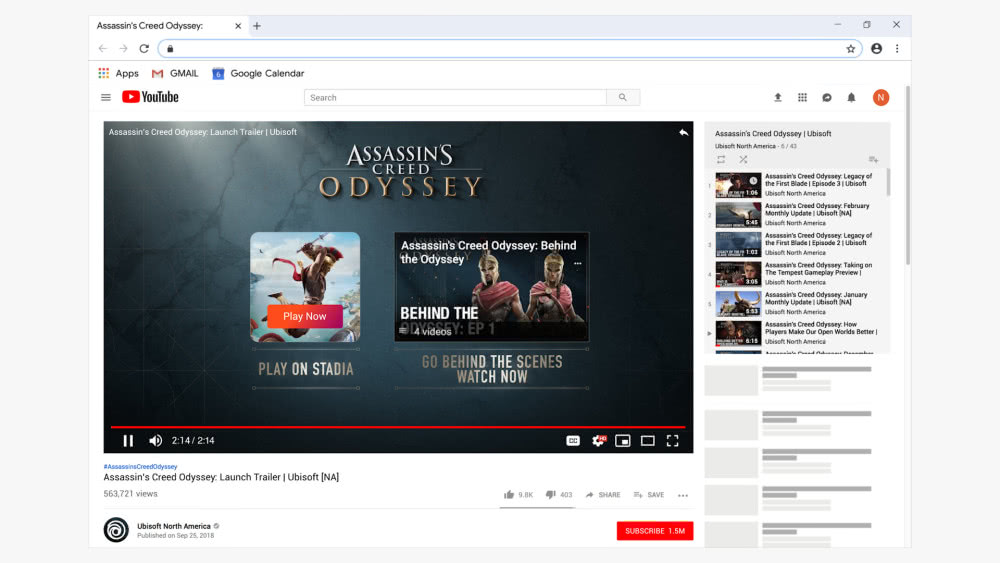This screenshot has height=563, width=1000.
Task: Shuffle the Assassin's Creed playlist
Action: (743, 159)
